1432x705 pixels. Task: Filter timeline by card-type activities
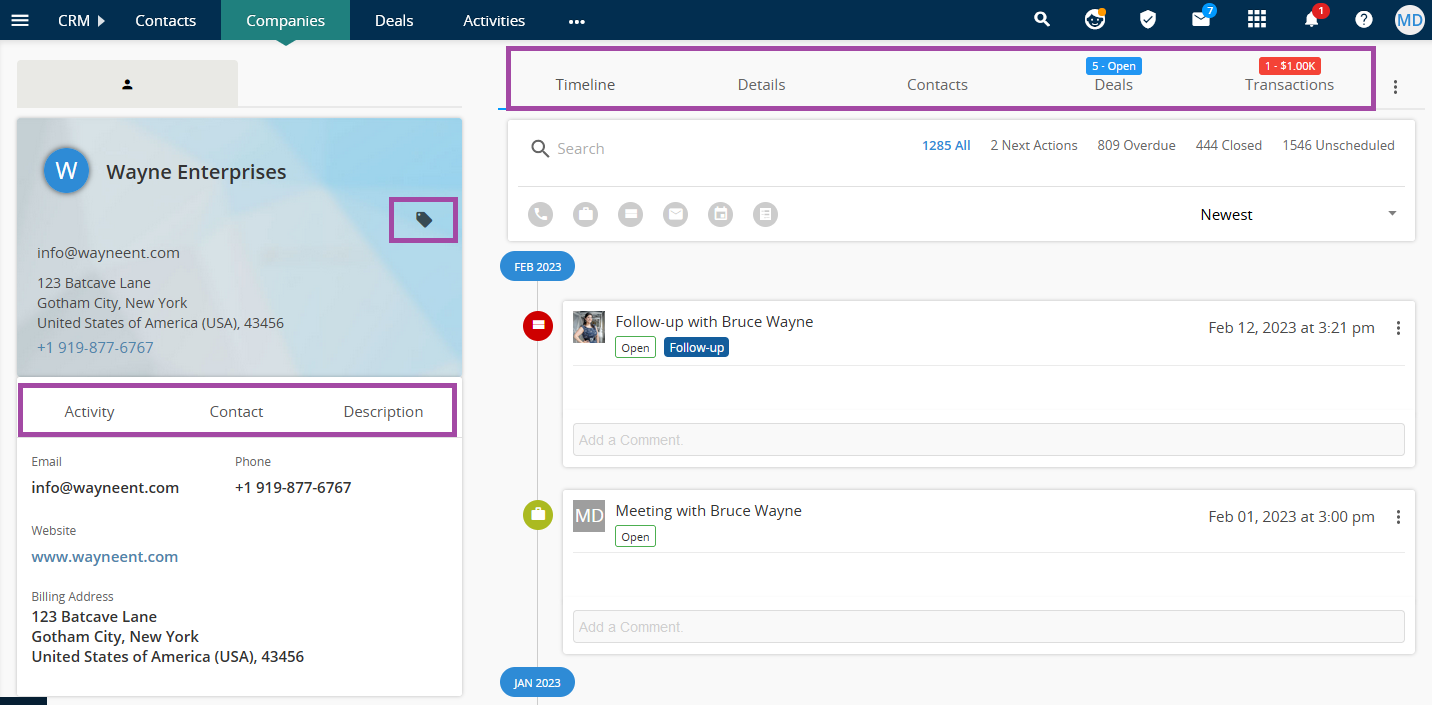630,214
